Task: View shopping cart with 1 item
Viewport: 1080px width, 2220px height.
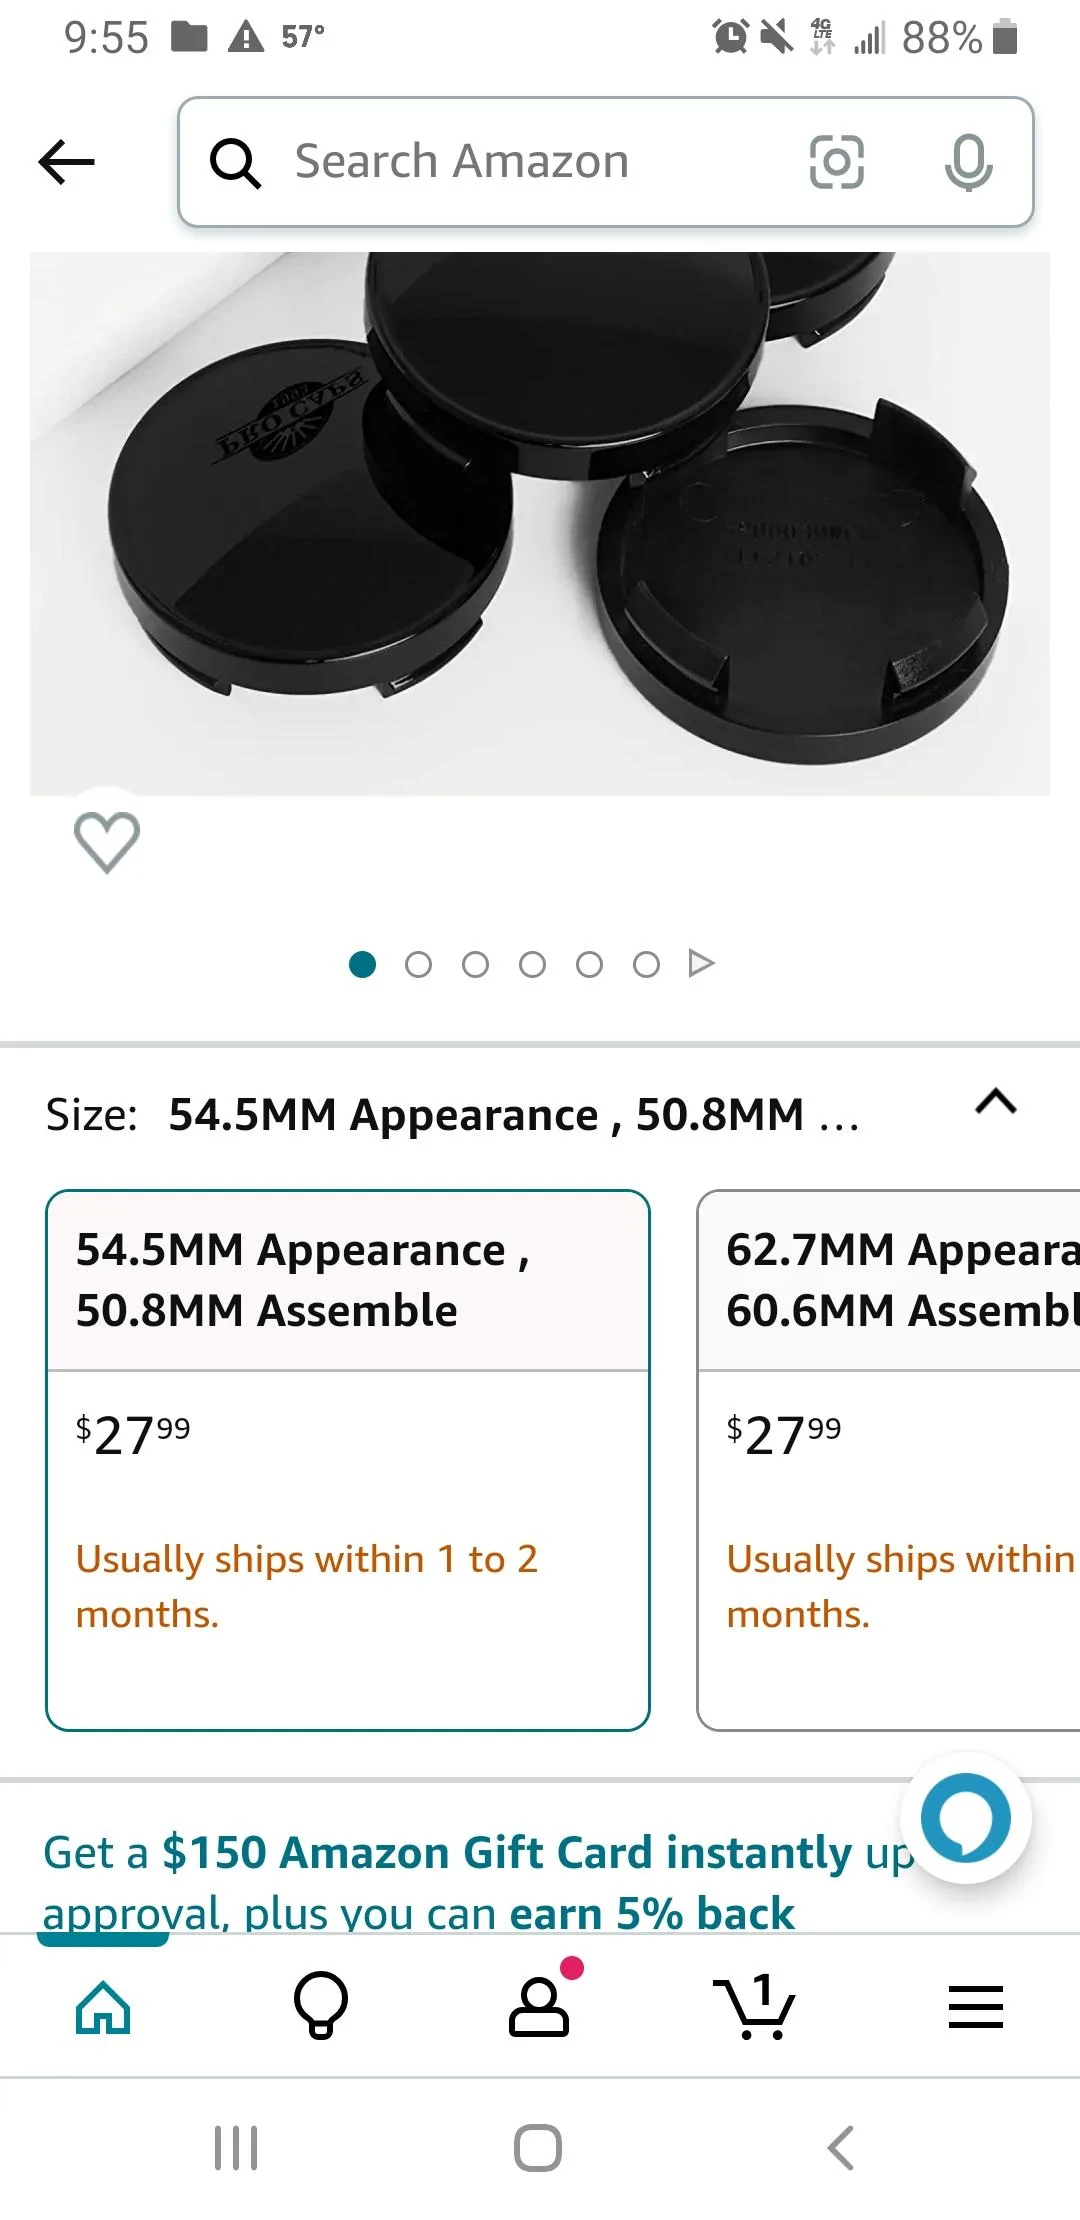Action: (755, 2005)
